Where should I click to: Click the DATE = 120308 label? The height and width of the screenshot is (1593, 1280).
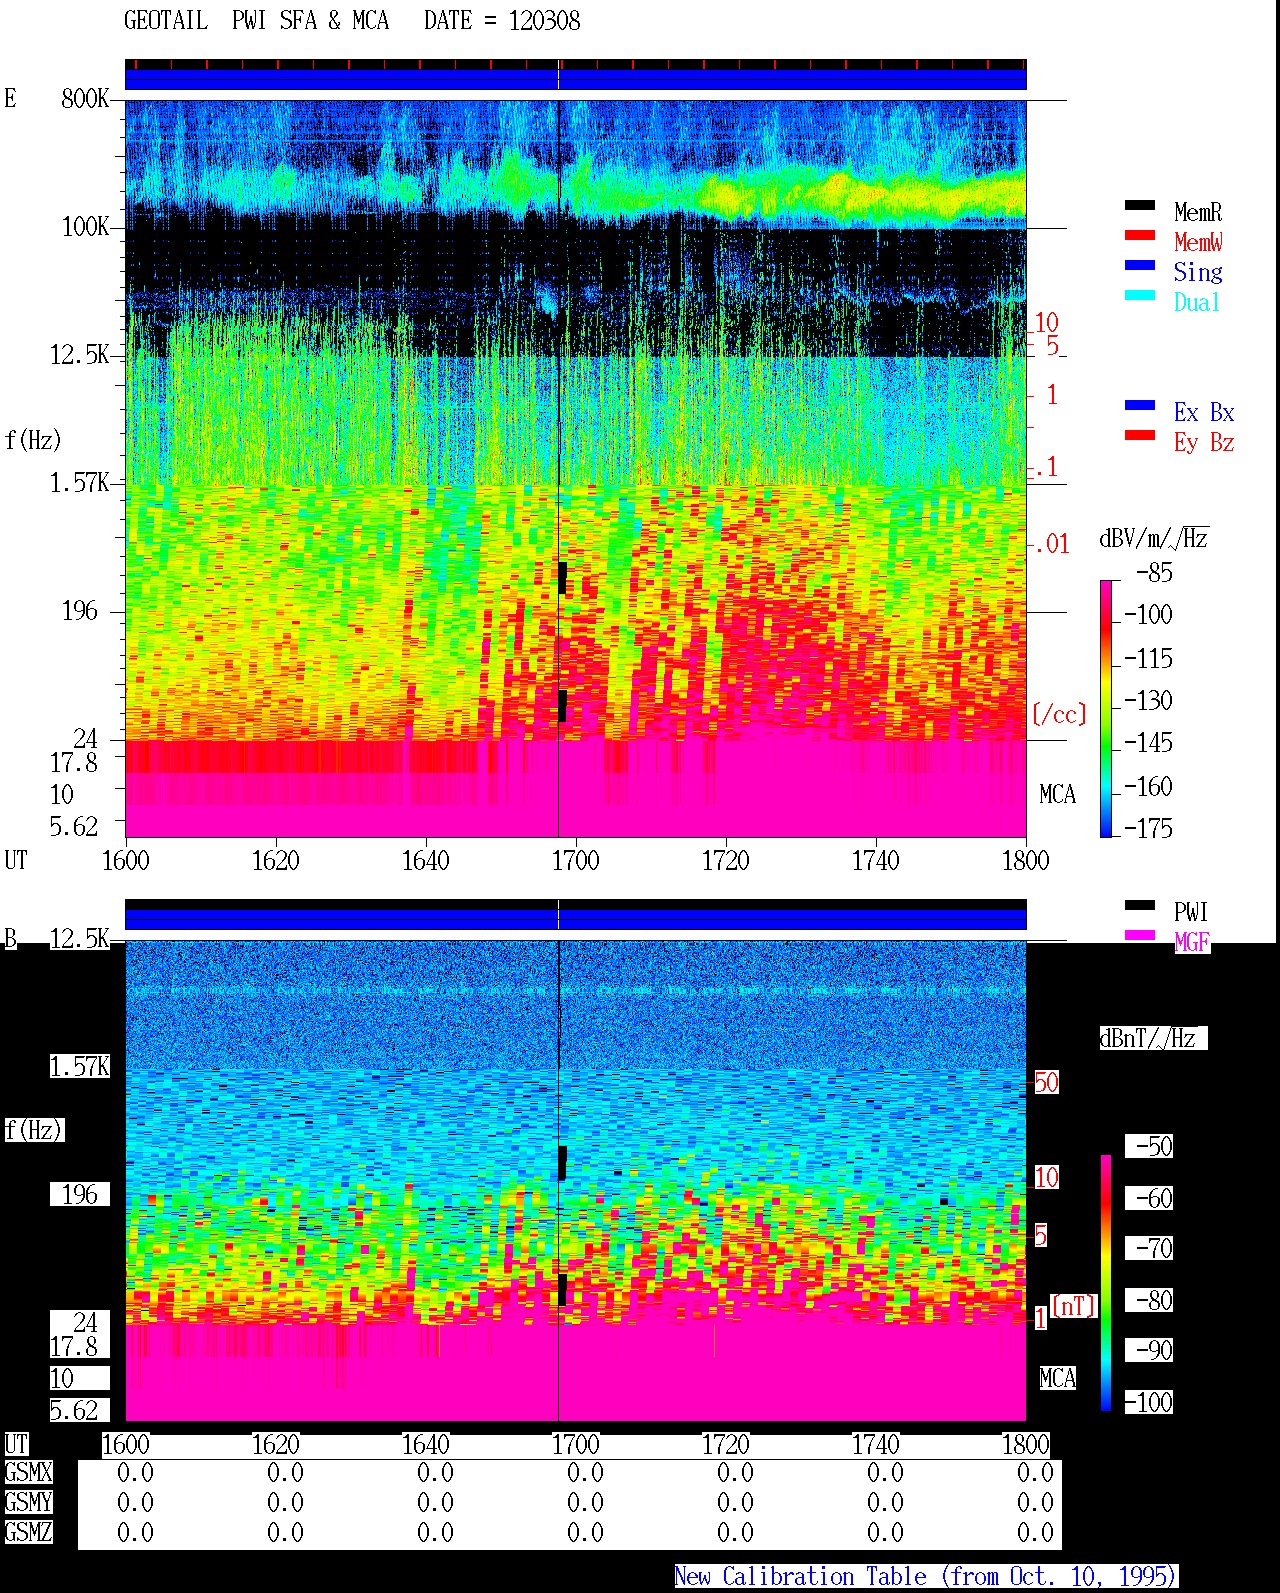[x=502, y=21]
